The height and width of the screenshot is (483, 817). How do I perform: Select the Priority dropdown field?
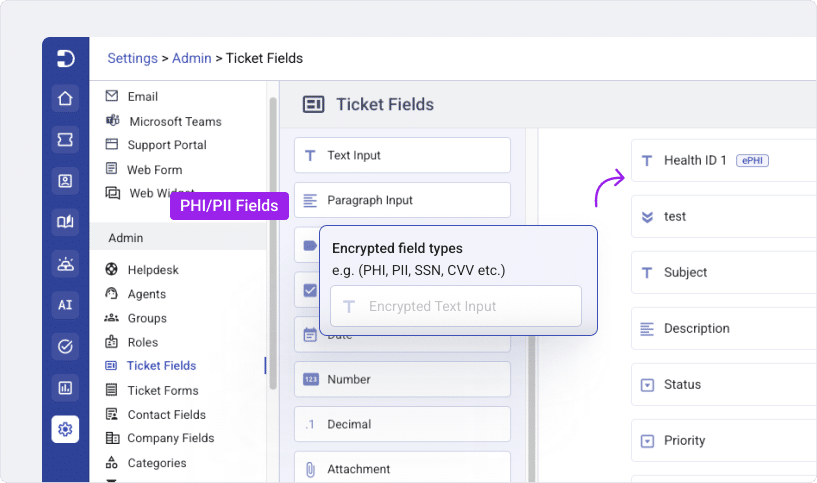pyautogui.click(x=724, y=441)
